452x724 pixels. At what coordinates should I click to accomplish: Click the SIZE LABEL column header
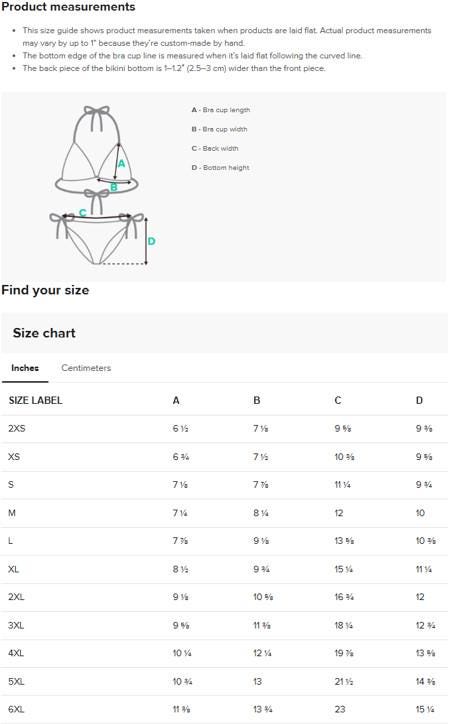(36, 400)
